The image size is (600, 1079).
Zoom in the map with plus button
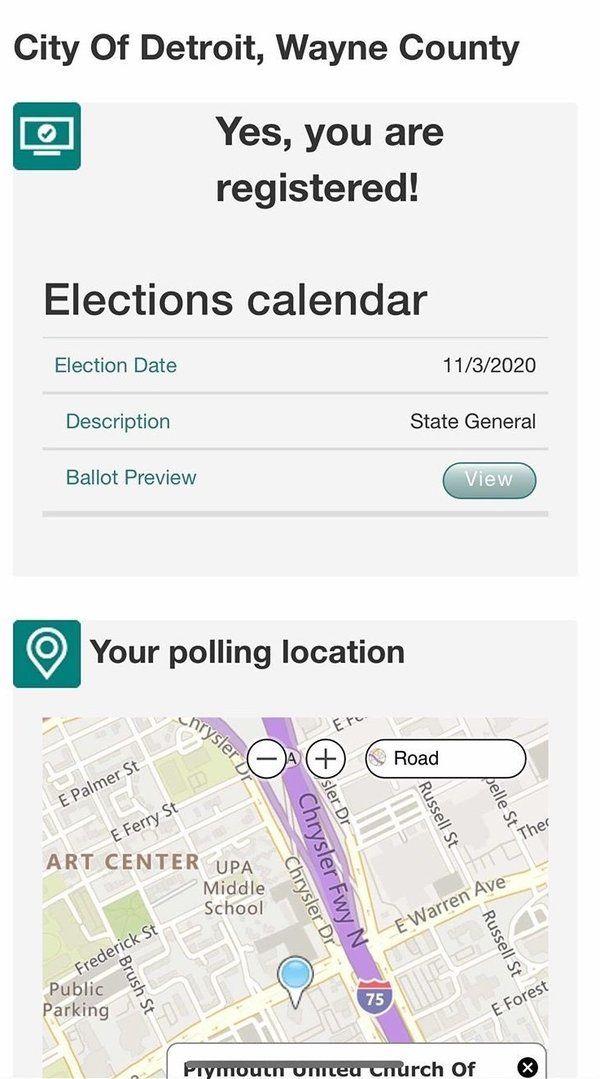pyautogui.click(x=325, y=758)
